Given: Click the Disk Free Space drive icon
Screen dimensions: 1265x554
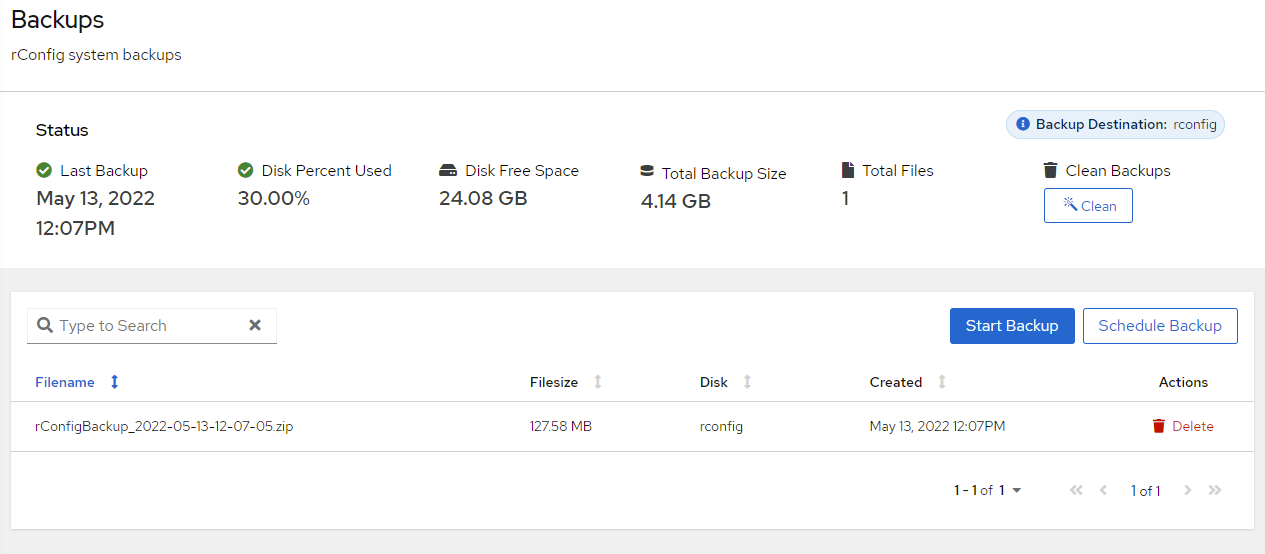Looking at the screenshot, I should [448, 171].
